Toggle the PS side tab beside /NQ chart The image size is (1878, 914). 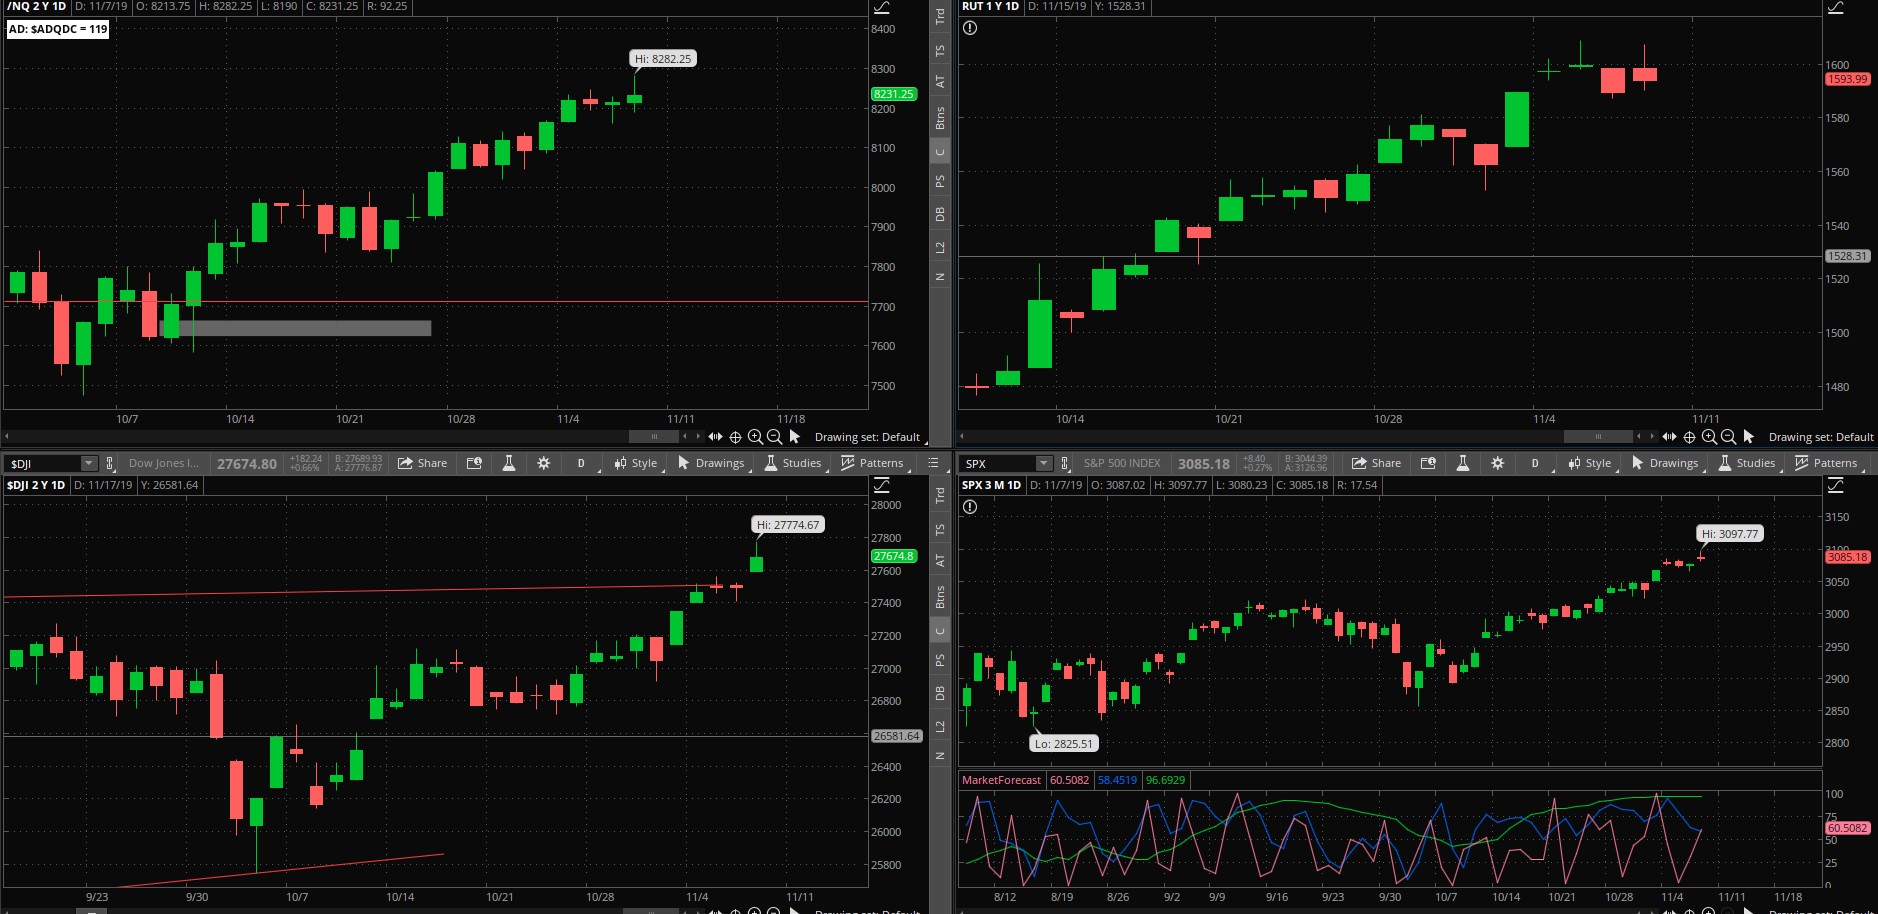(940, 182)
